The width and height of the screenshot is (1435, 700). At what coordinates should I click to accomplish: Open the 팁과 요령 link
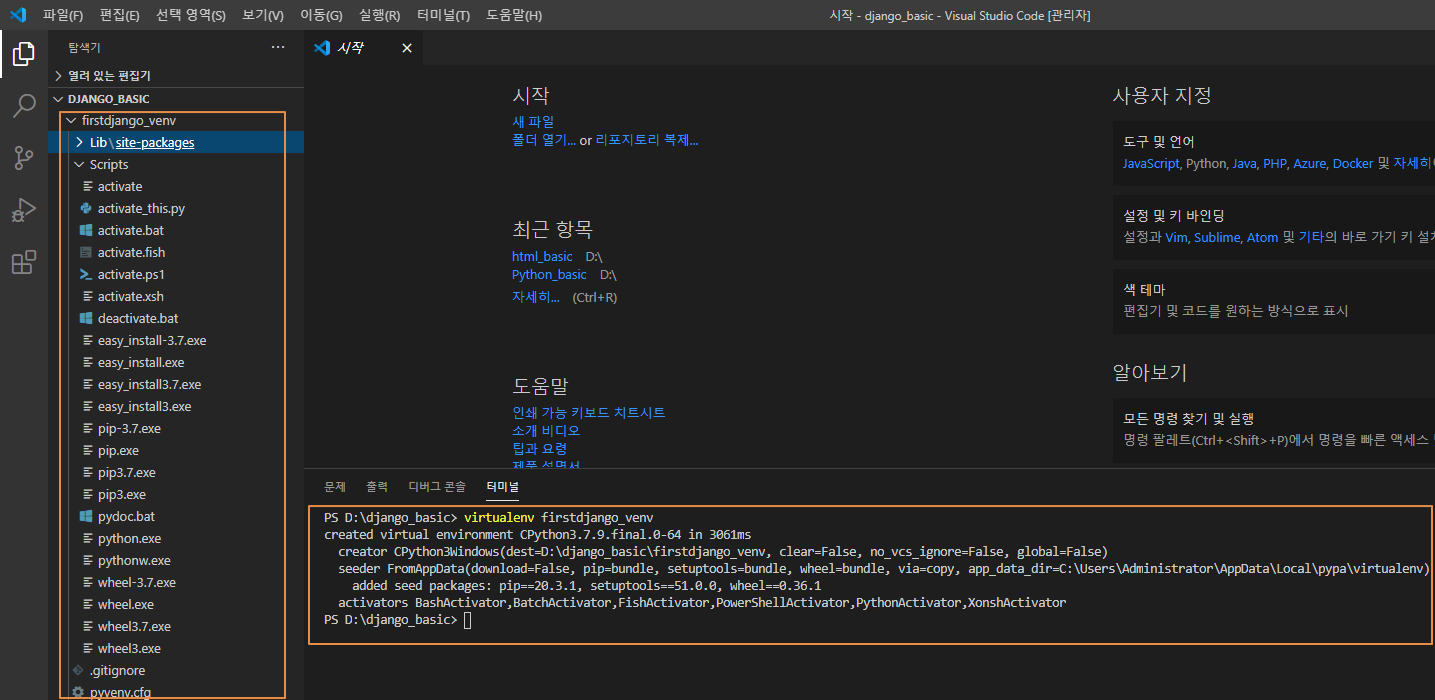pyautogui.click(x=540, y=448)
